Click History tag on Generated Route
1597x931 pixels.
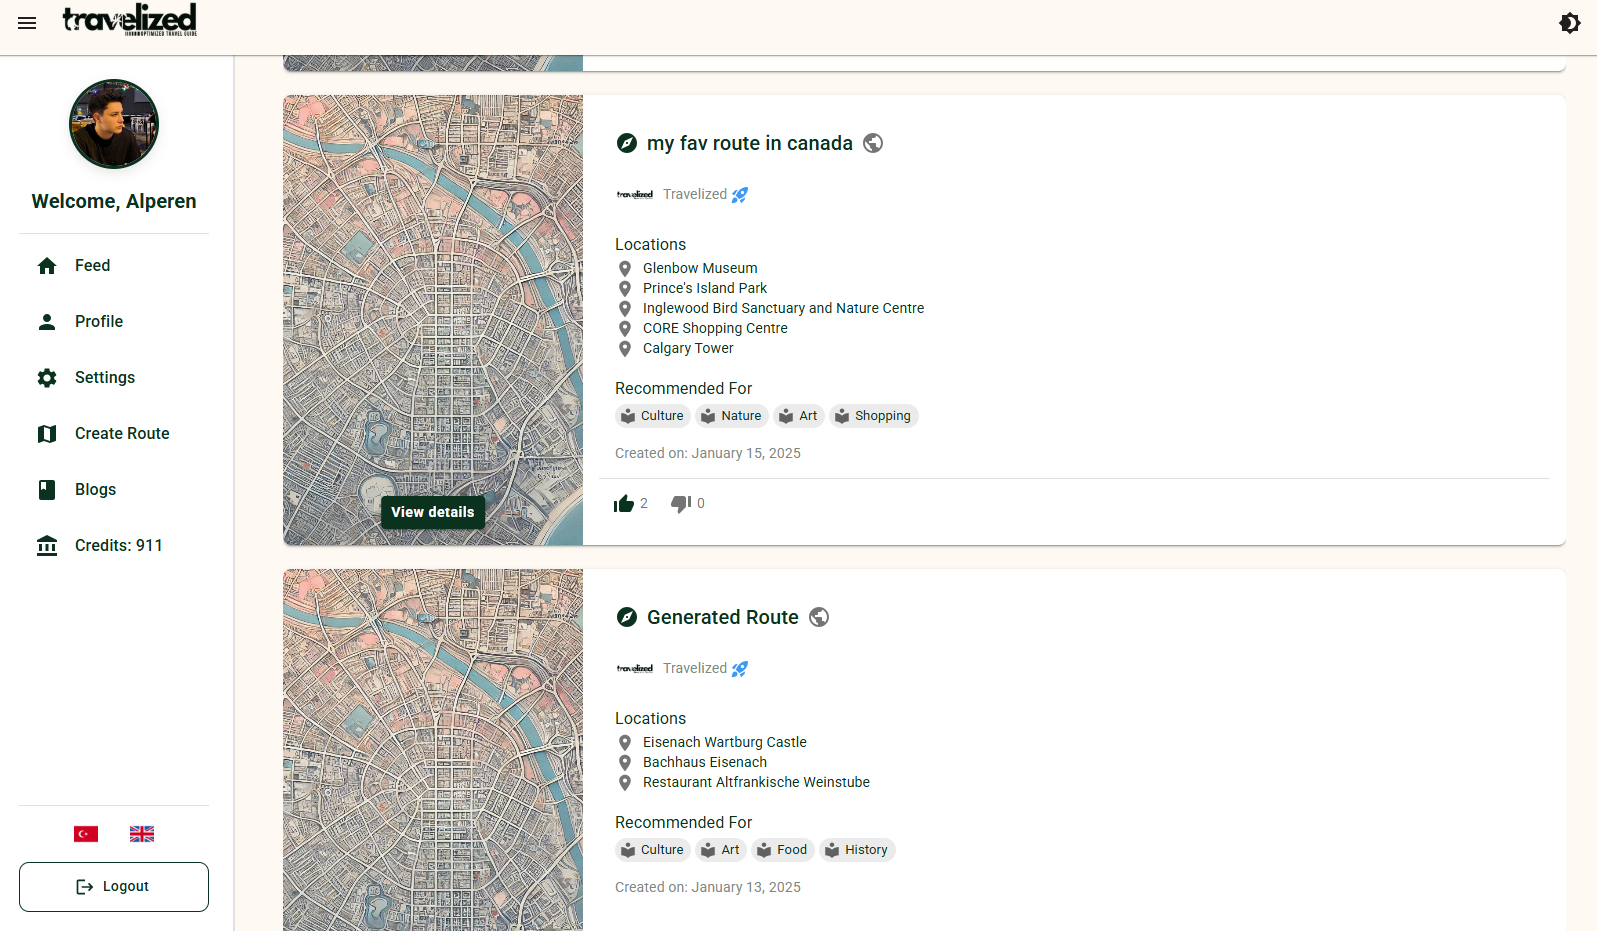tap(857, 850)
